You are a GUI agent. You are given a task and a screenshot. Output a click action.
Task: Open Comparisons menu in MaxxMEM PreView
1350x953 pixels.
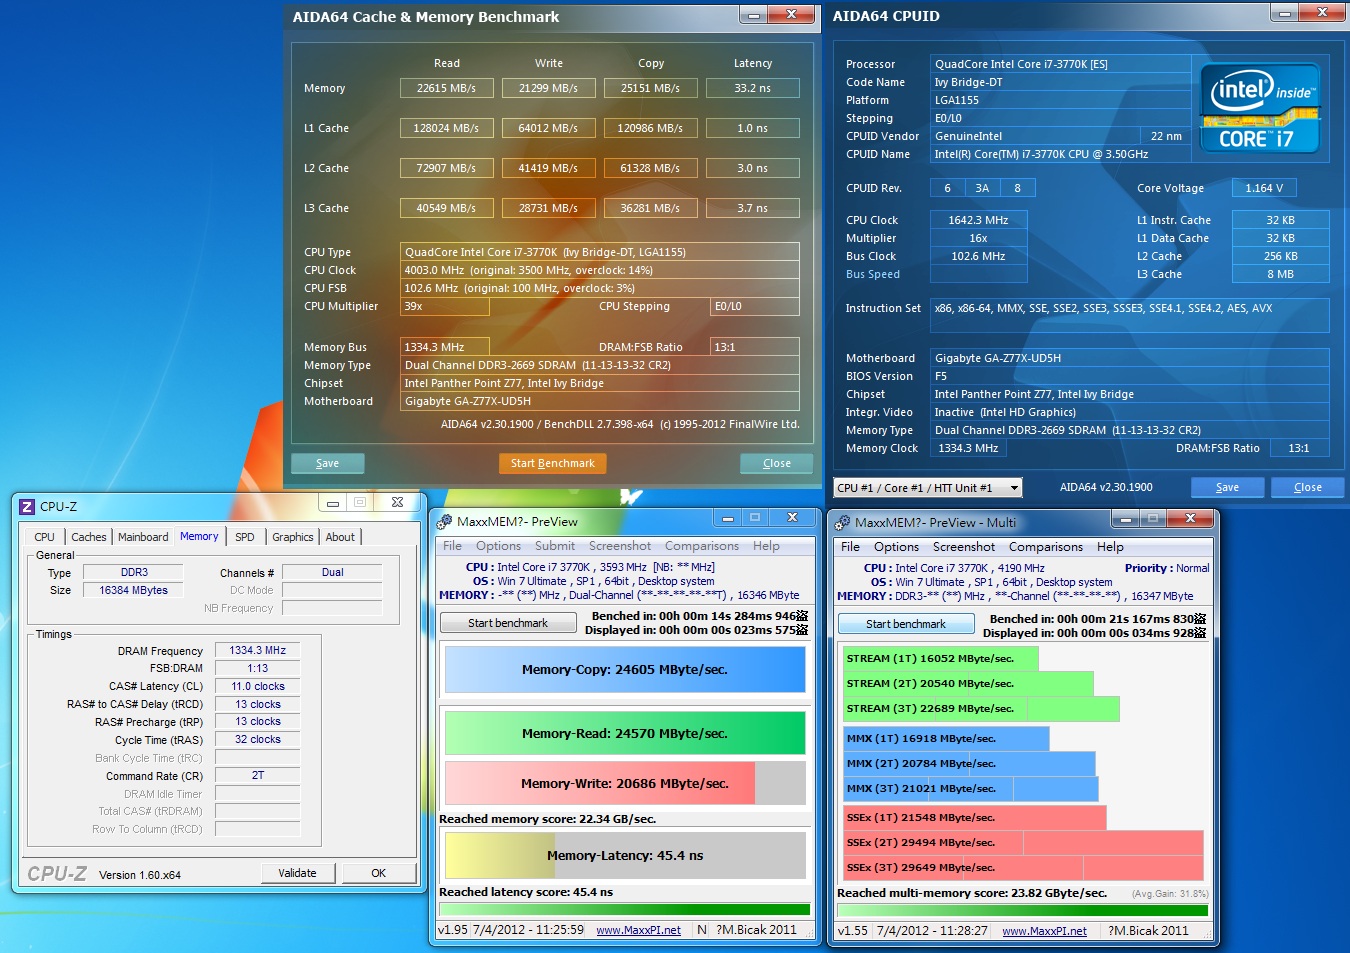[x=702, y=546]
